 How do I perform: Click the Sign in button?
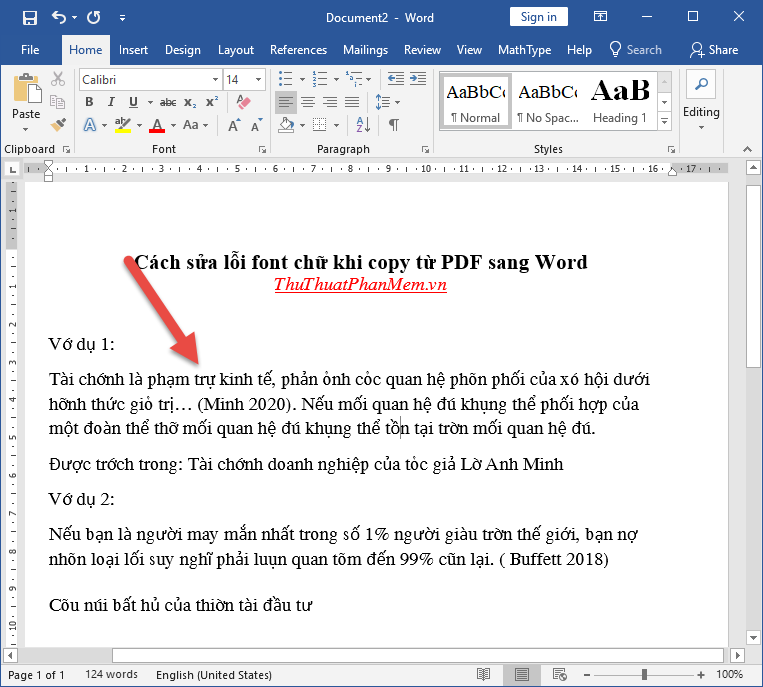539,17
